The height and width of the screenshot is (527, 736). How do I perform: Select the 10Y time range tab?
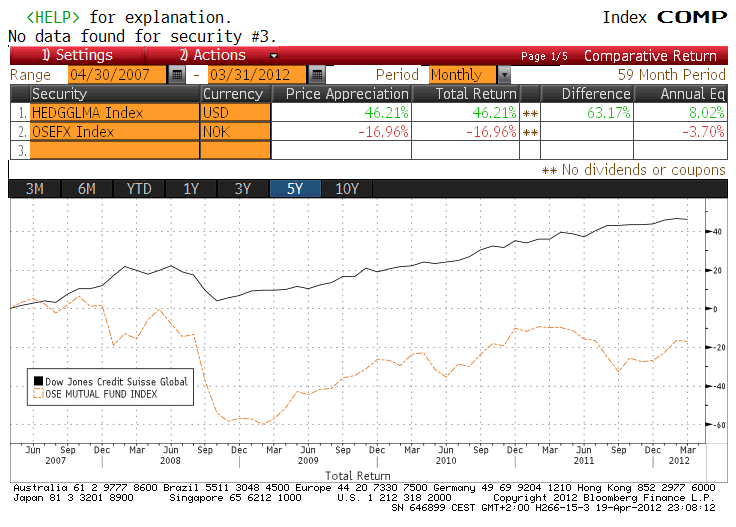click(x=347, y=189)
